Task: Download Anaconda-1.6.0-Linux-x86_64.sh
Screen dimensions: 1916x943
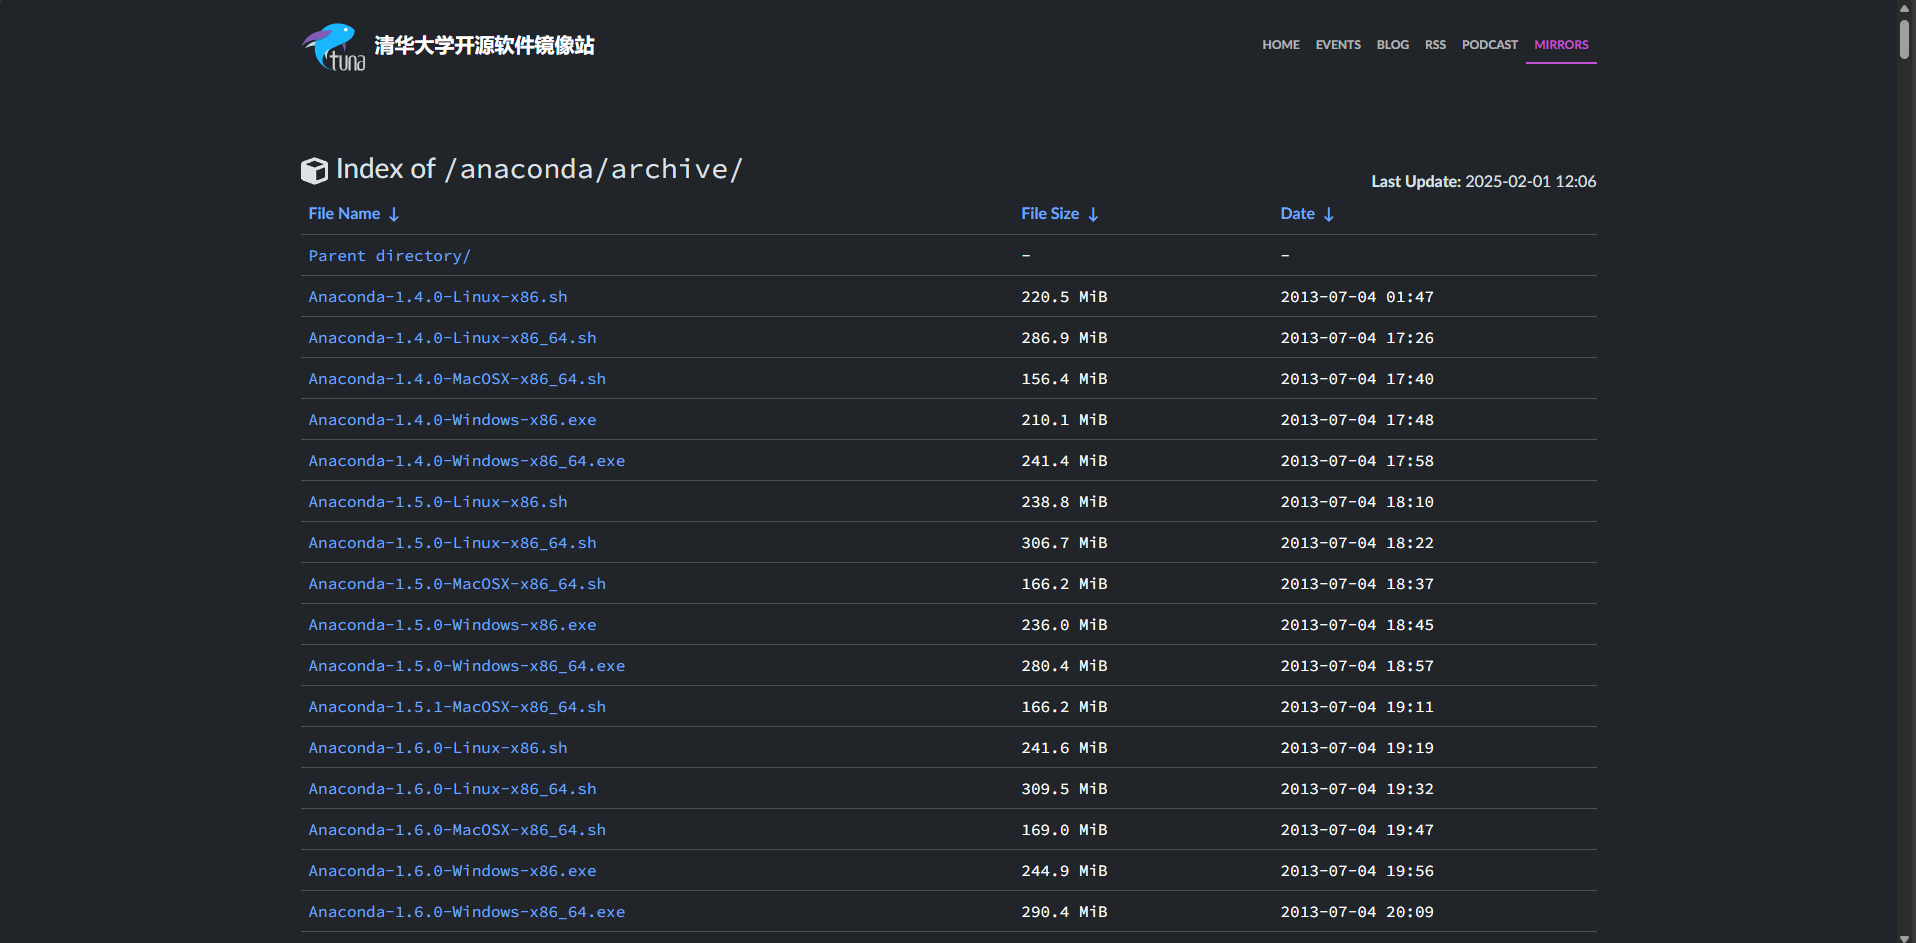Action: pos(452,789)
